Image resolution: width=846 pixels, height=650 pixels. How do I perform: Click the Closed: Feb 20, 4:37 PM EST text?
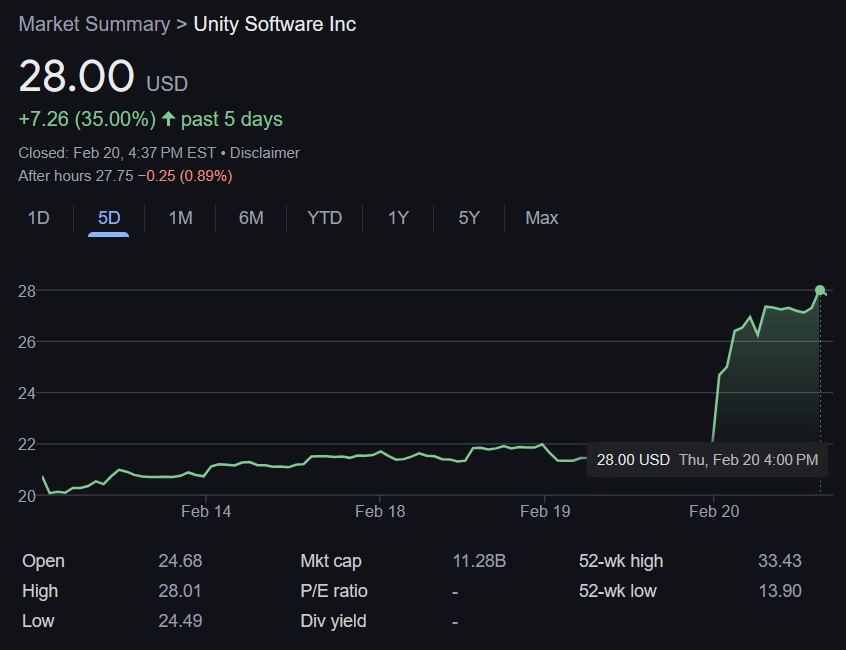coord(117,153)
